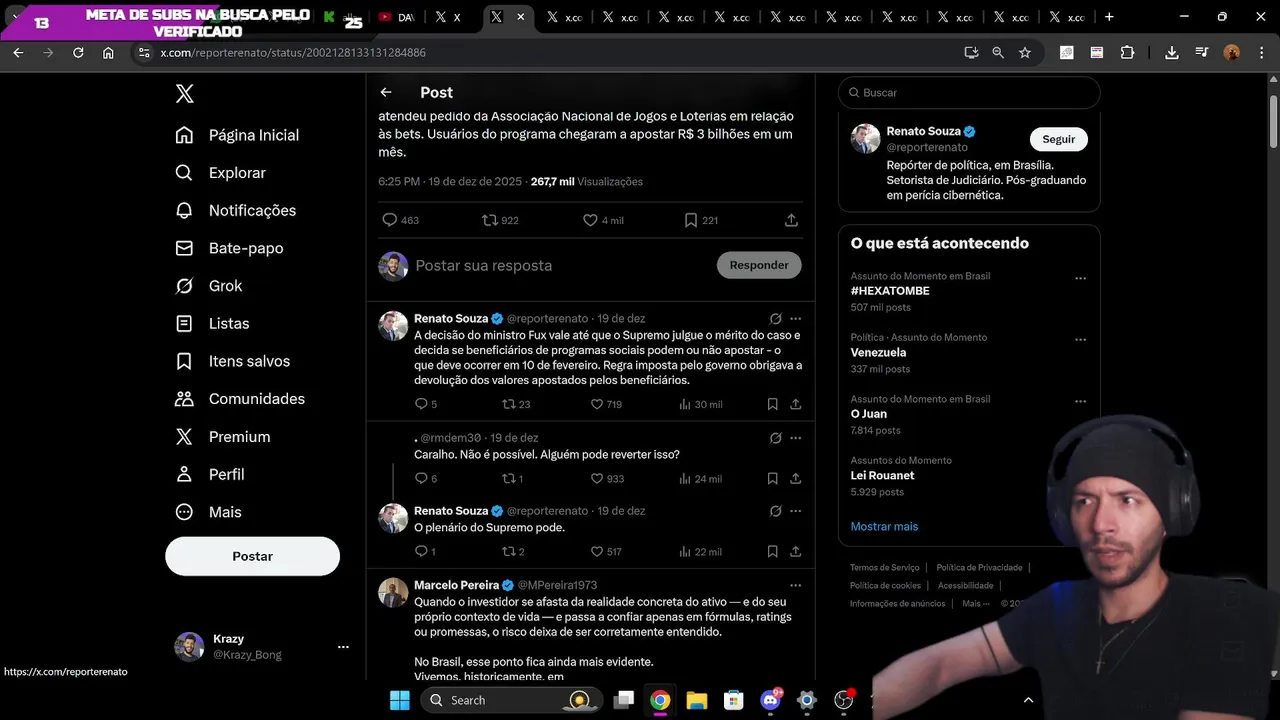Like the @rmdem30 reply with 933 likes

click(x=606, y=478)
